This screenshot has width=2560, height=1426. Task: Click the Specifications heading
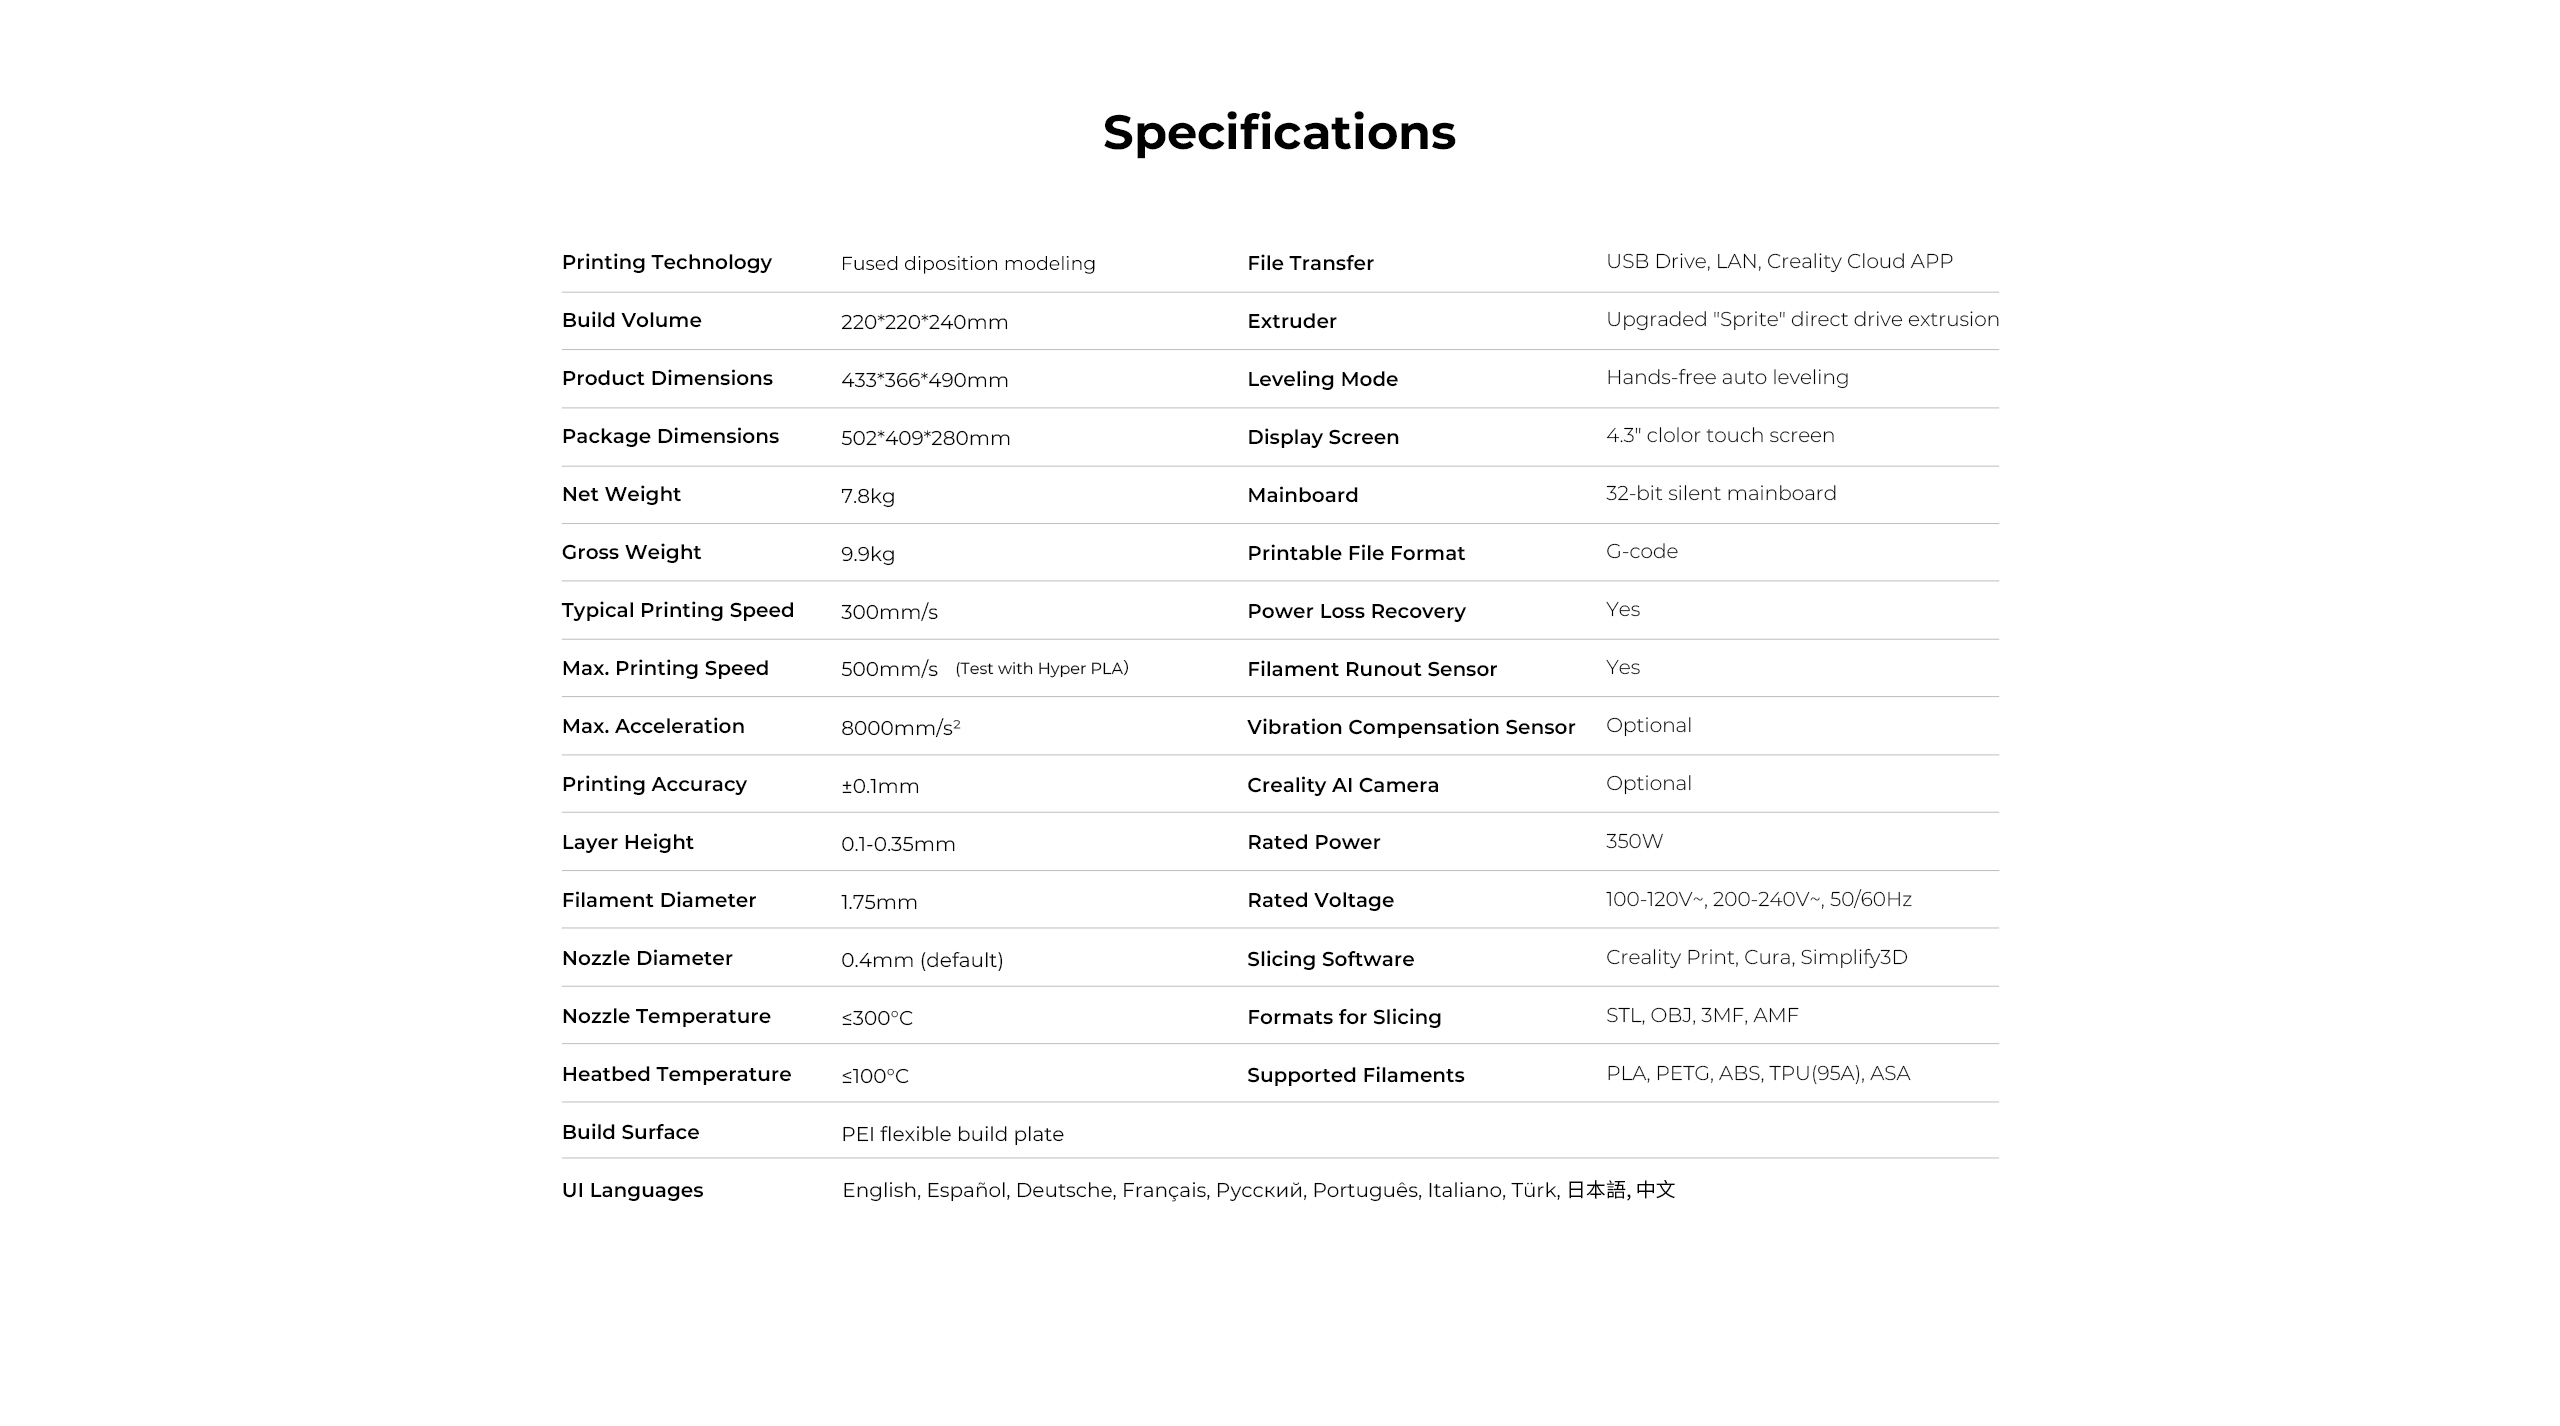(1279, 132)
